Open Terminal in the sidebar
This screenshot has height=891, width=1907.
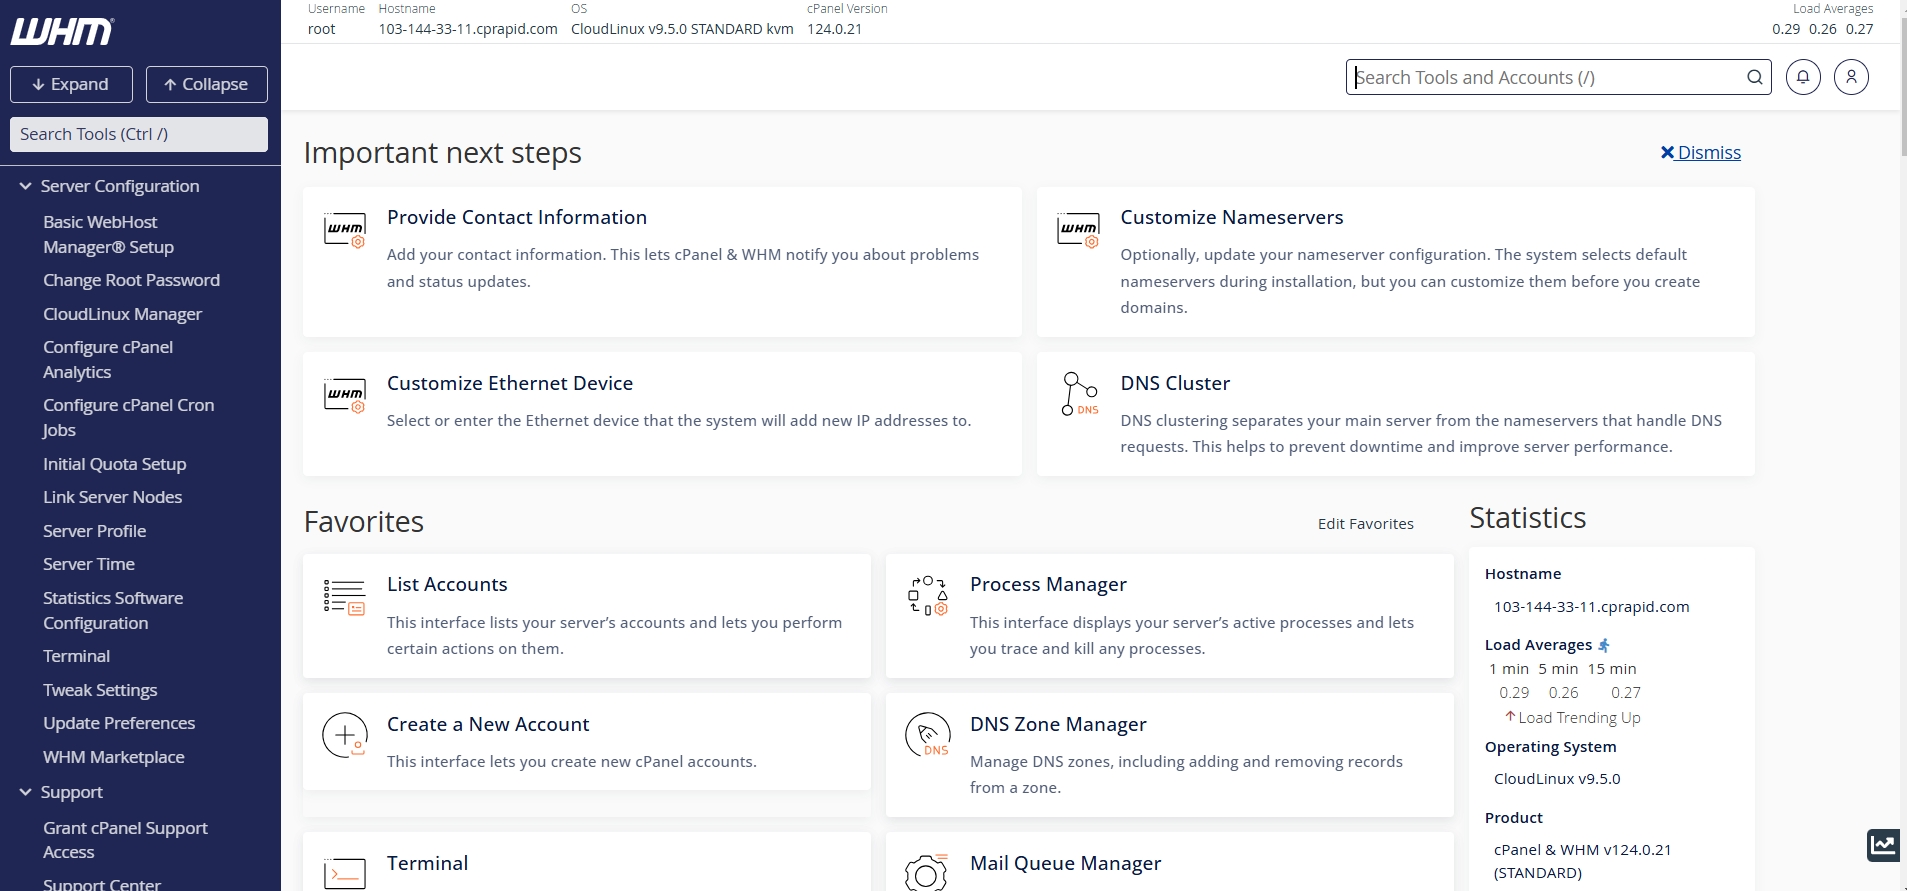pos(76,656)
